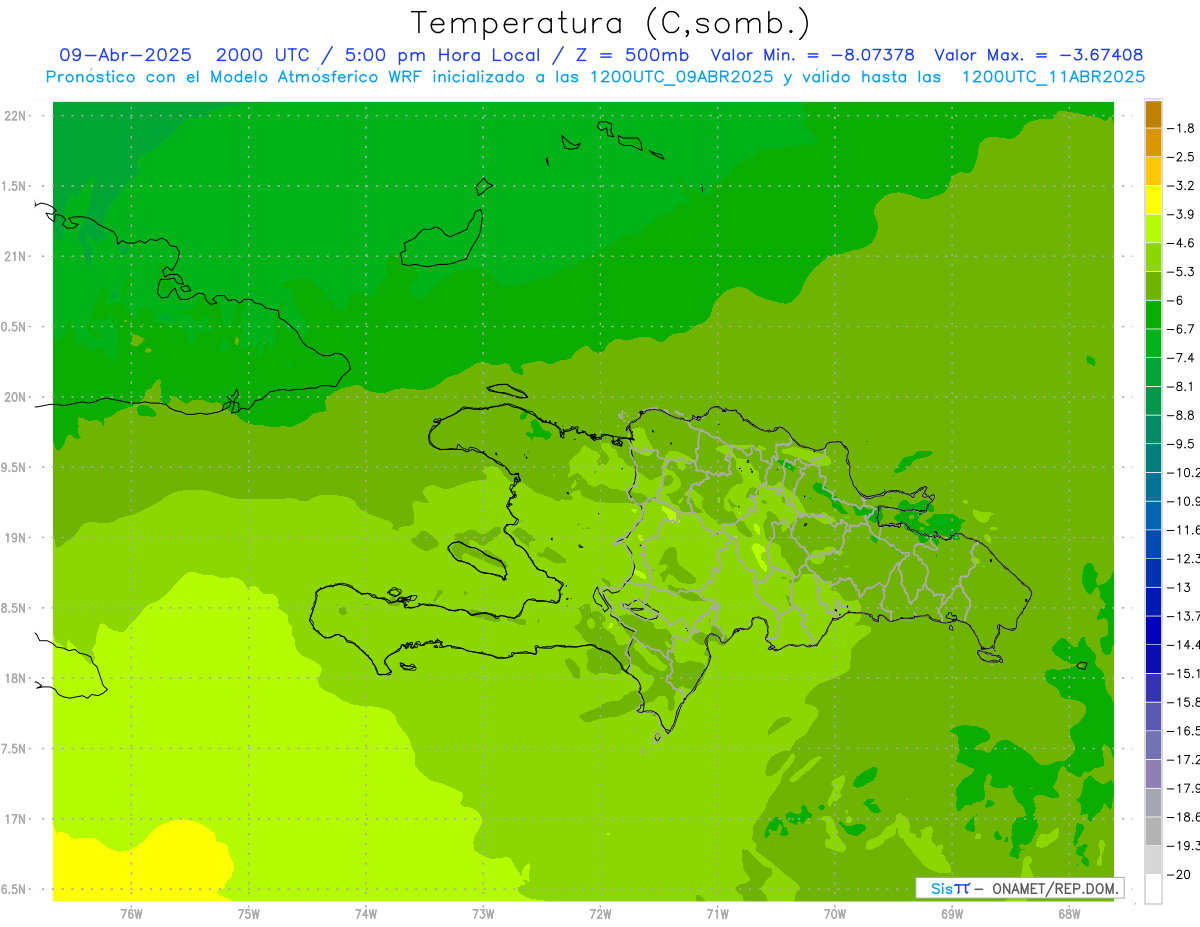Click the '21N' latitude label
1200x927 pixels.
coord(15,257)
